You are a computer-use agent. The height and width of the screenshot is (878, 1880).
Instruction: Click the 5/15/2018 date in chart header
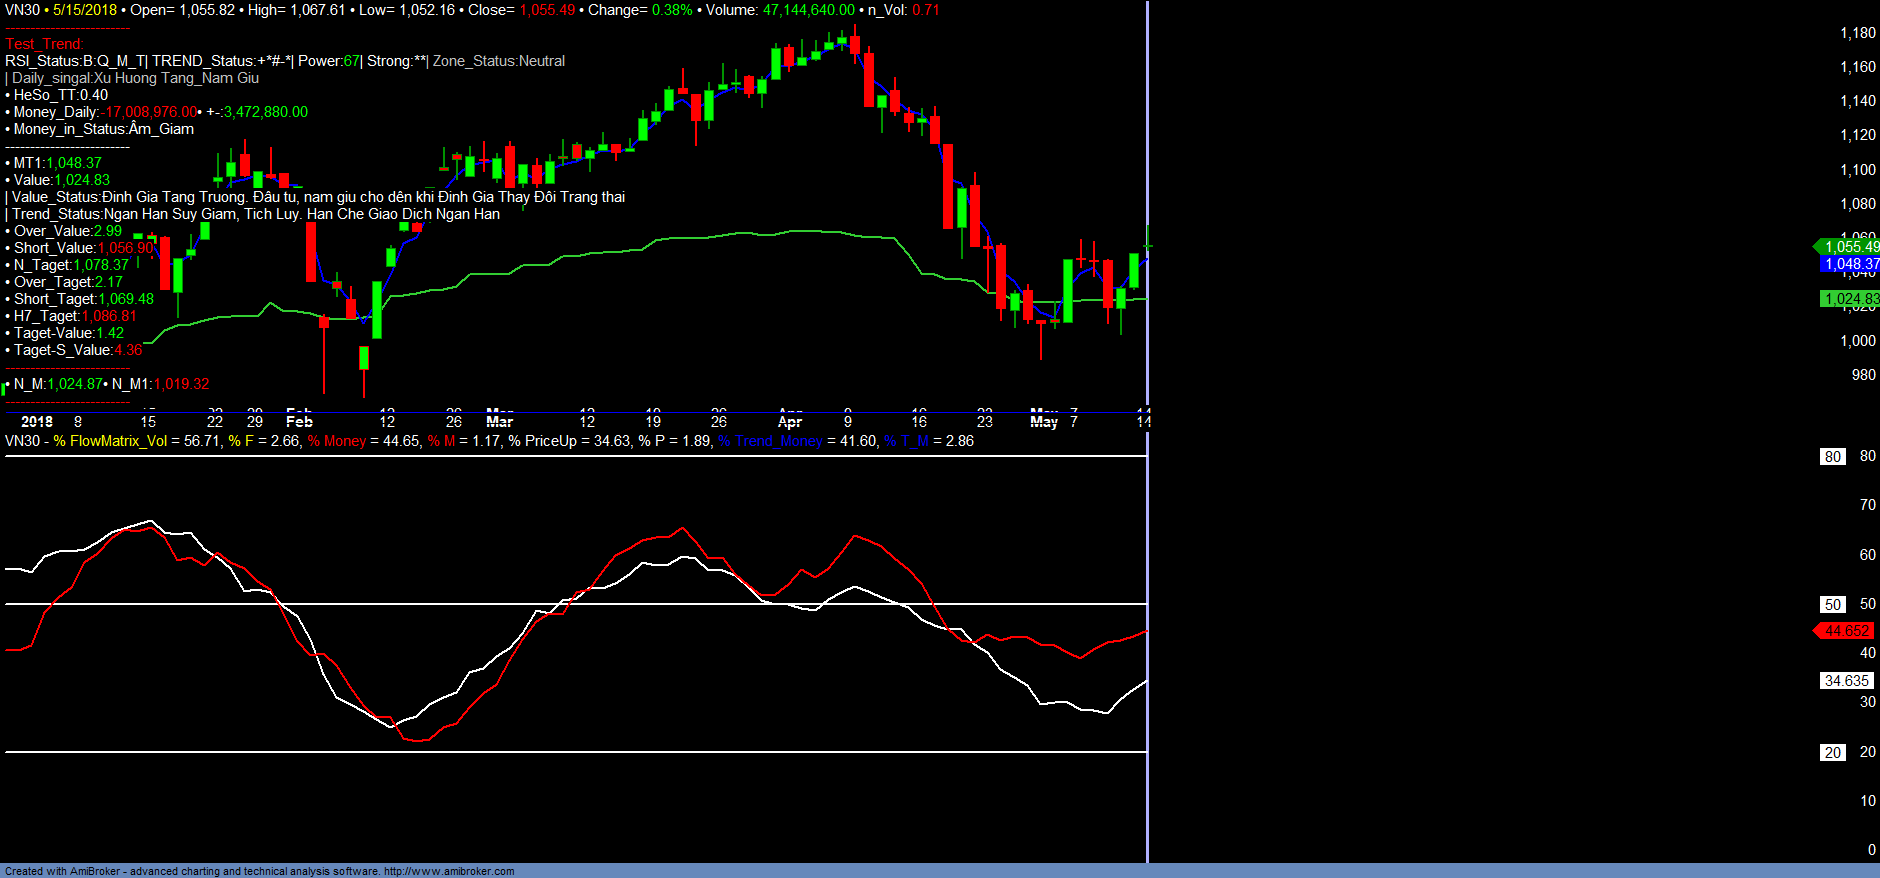pos(85,10)
